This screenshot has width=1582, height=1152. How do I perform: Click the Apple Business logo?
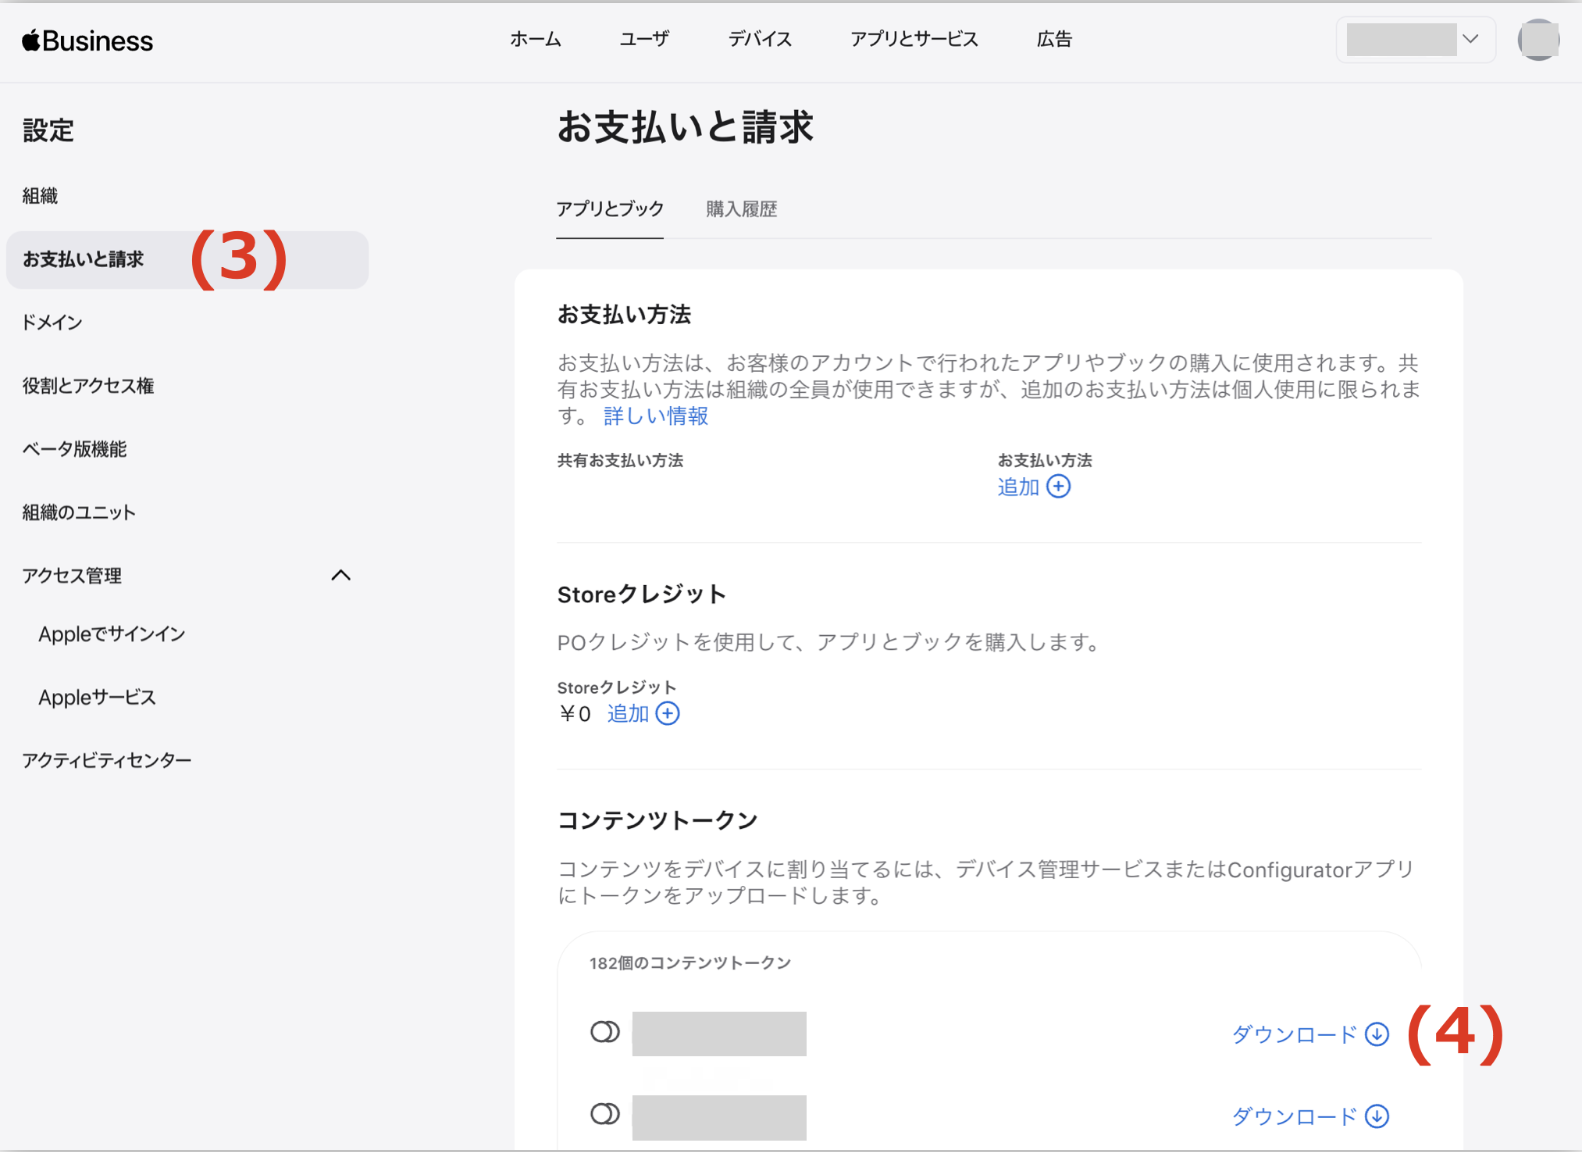[87, 41]
